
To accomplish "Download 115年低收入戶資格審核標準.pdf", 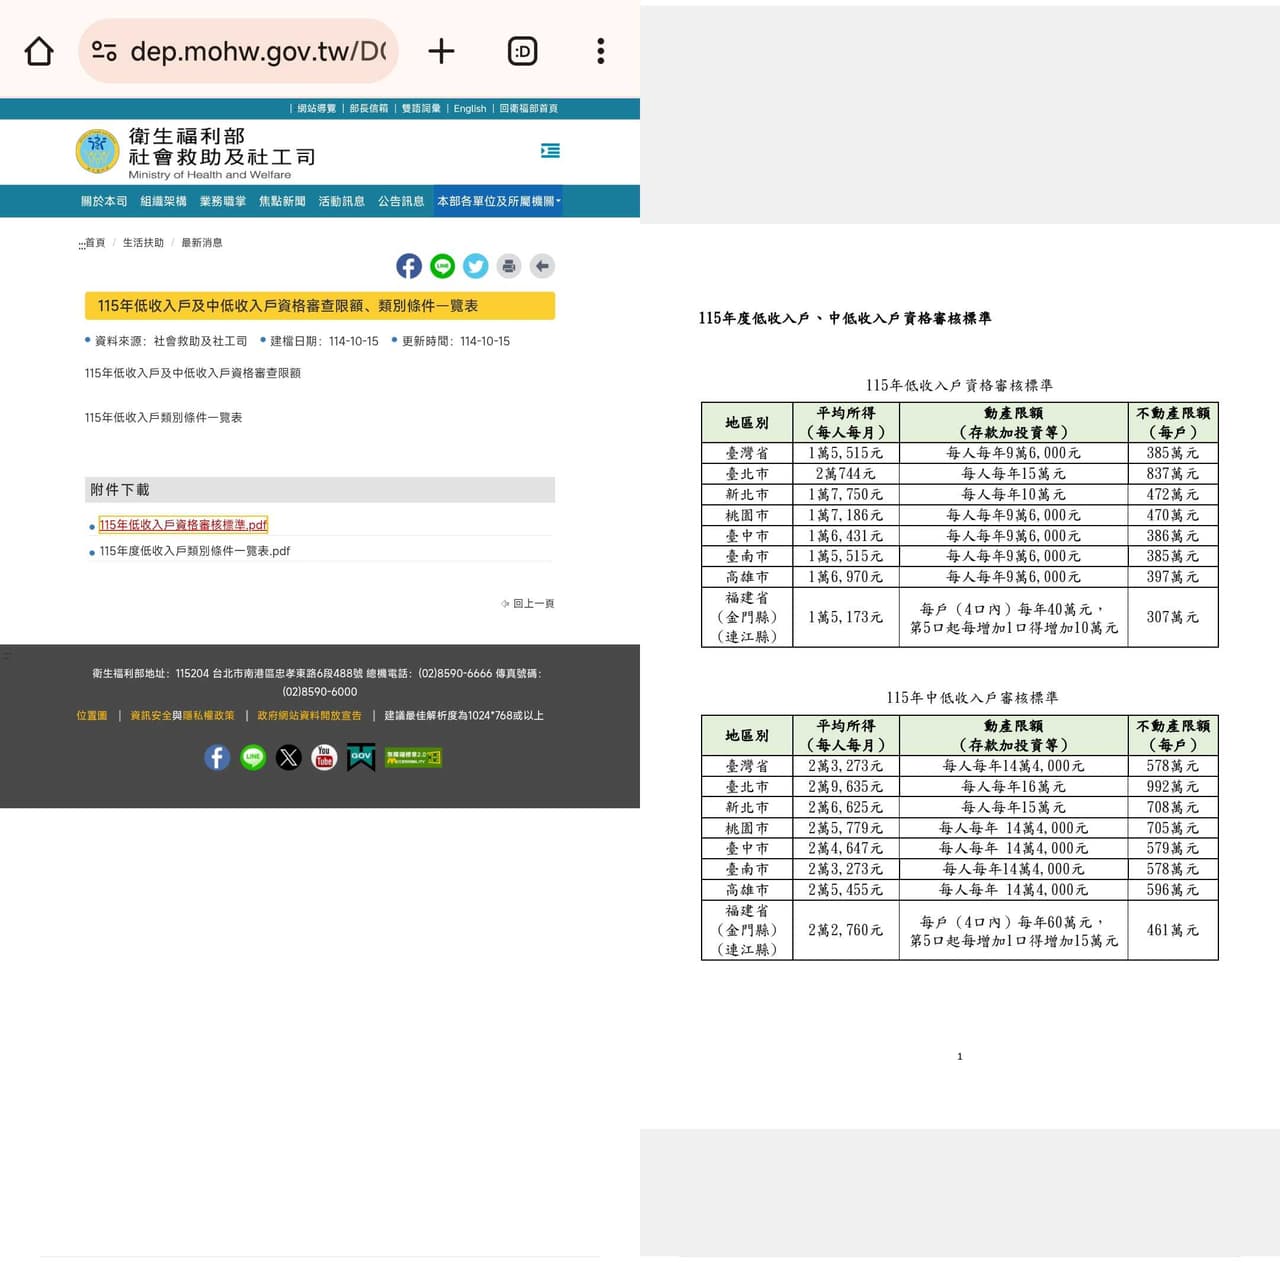I will (x=183, y=525).
